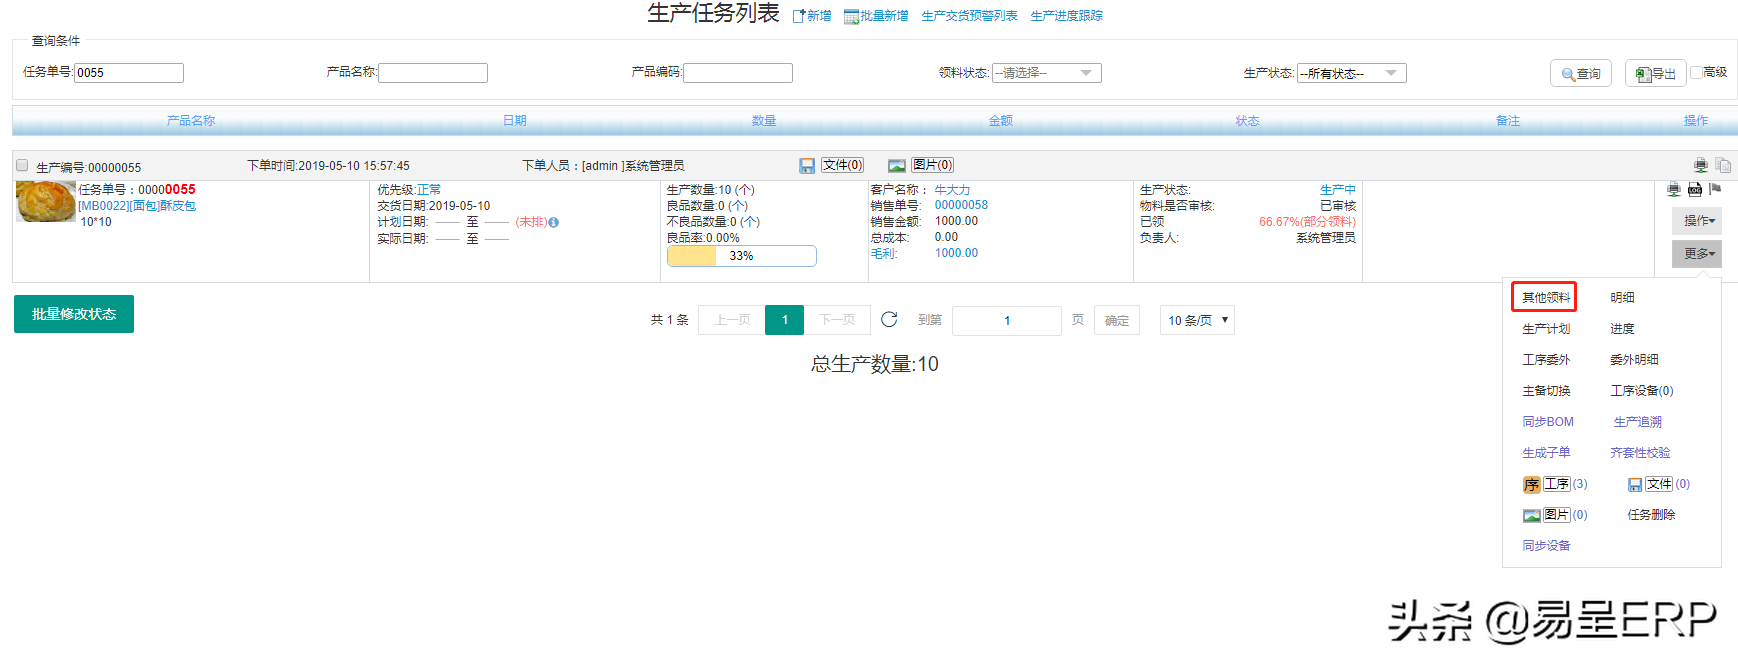This screenshot has width=1738, height=665.
Task: Click the blue info icon next to 未排
Action: click(554, 223)
